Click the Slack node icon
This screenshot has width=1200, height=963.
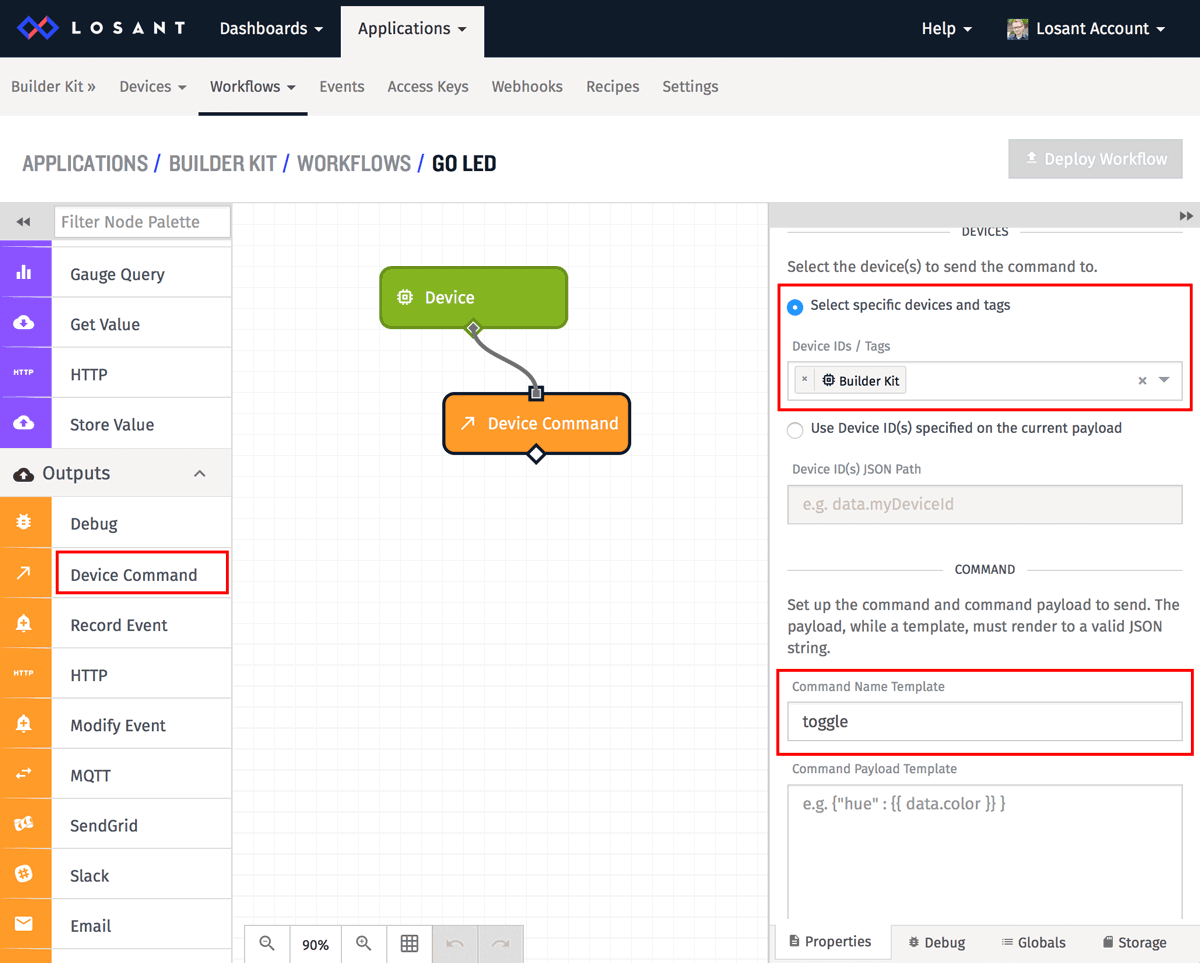click(25, 874)
